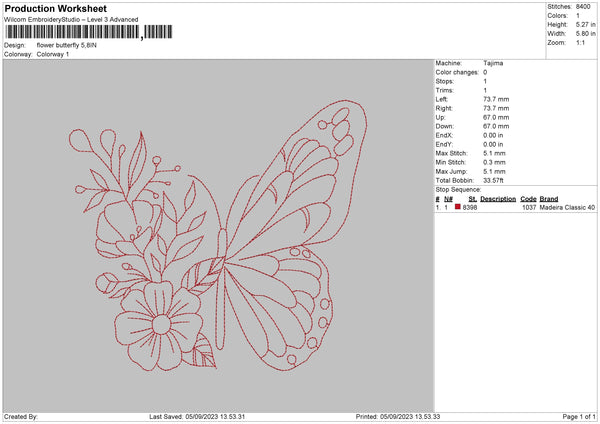Image resolution: width=600 pixels, height=424 pixels.
Task: Select the Madeira Classic 40 brand entry
Action: [567, 207]
